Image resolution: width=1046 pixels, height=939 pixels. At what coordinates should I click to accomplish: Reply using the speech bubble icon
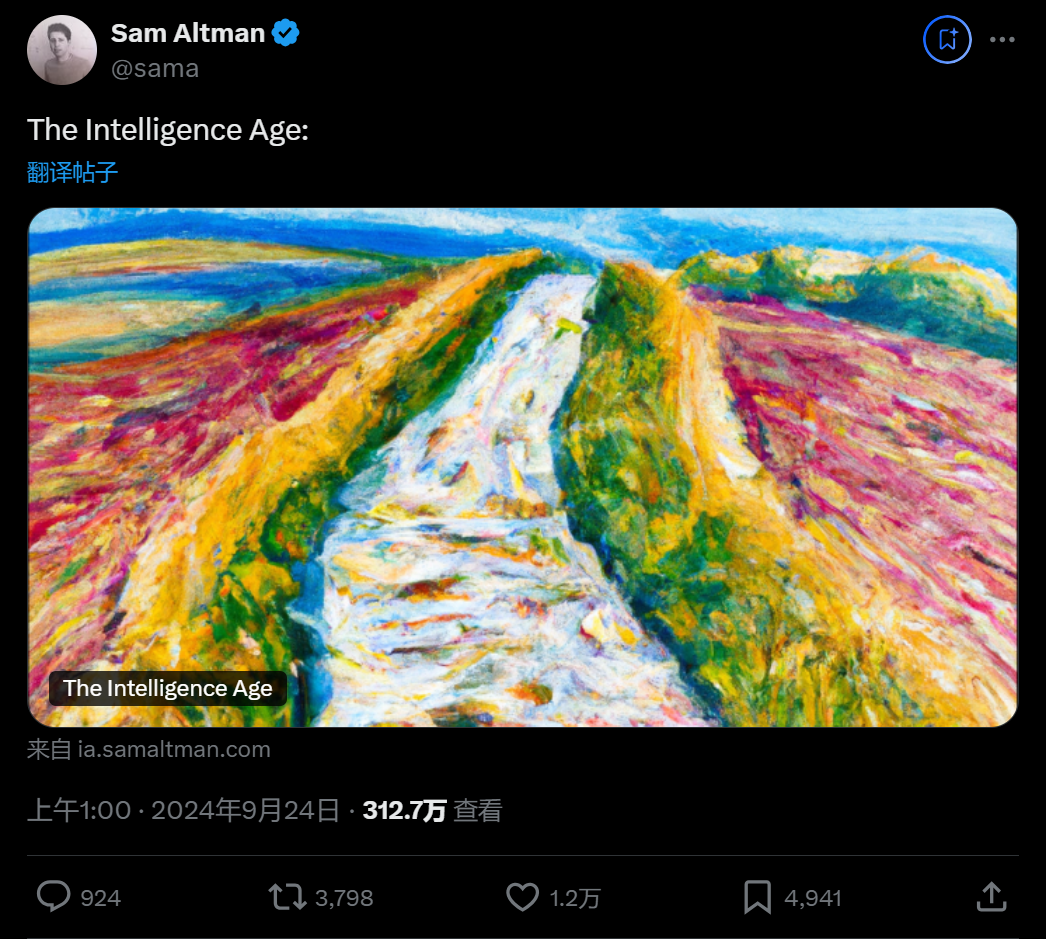pos(53,897)
